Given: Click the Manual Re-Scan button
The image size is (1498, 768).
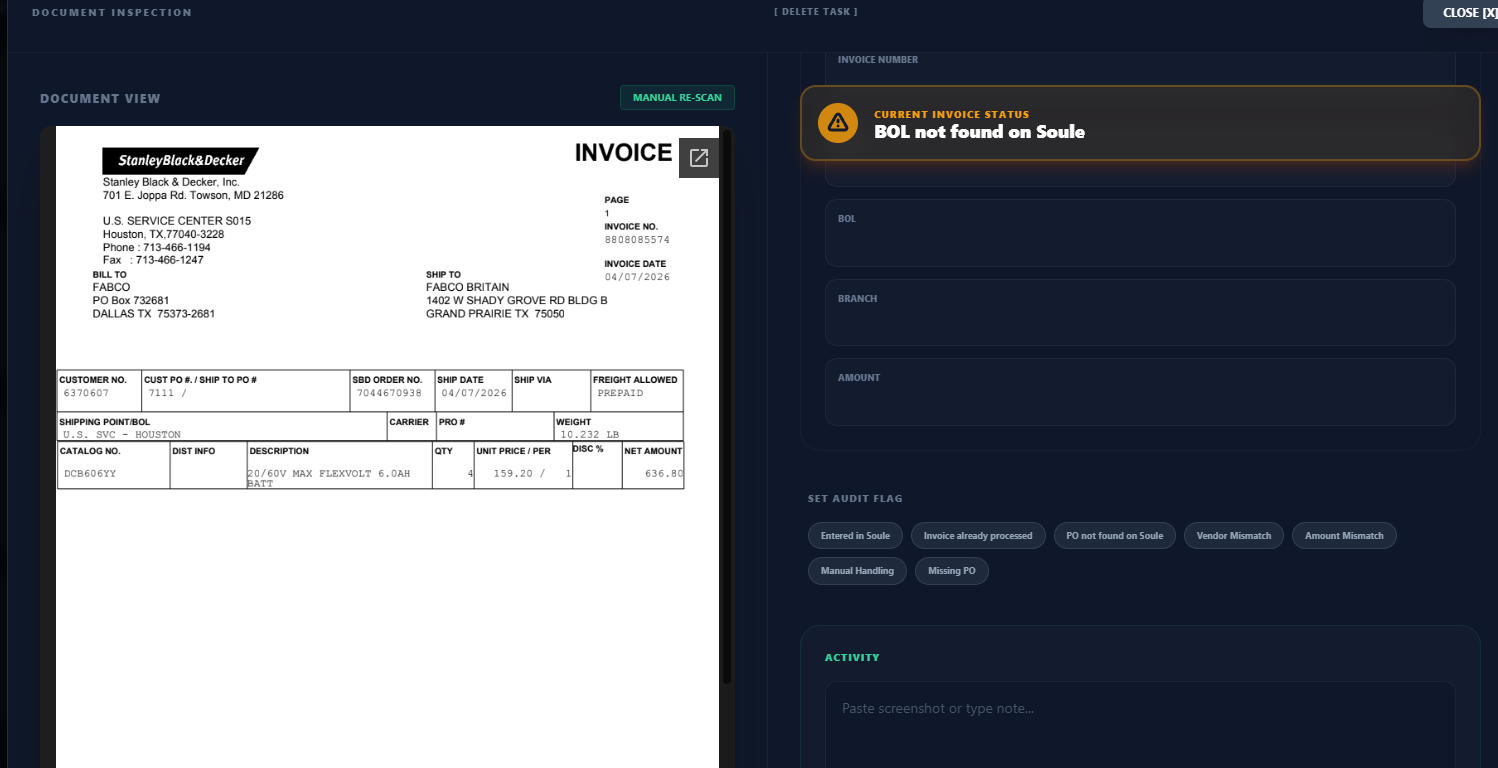Looking at the screenshot, I should [x=678, y=98].
